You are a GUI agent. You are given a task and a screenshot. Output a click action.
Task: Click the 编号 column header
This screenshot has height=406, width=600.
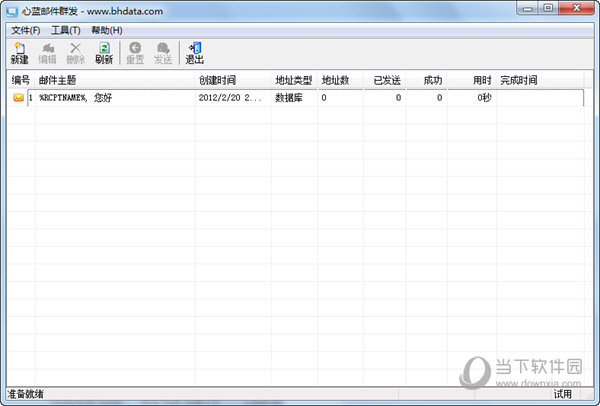pyautogui.click(x=21, y=80)
